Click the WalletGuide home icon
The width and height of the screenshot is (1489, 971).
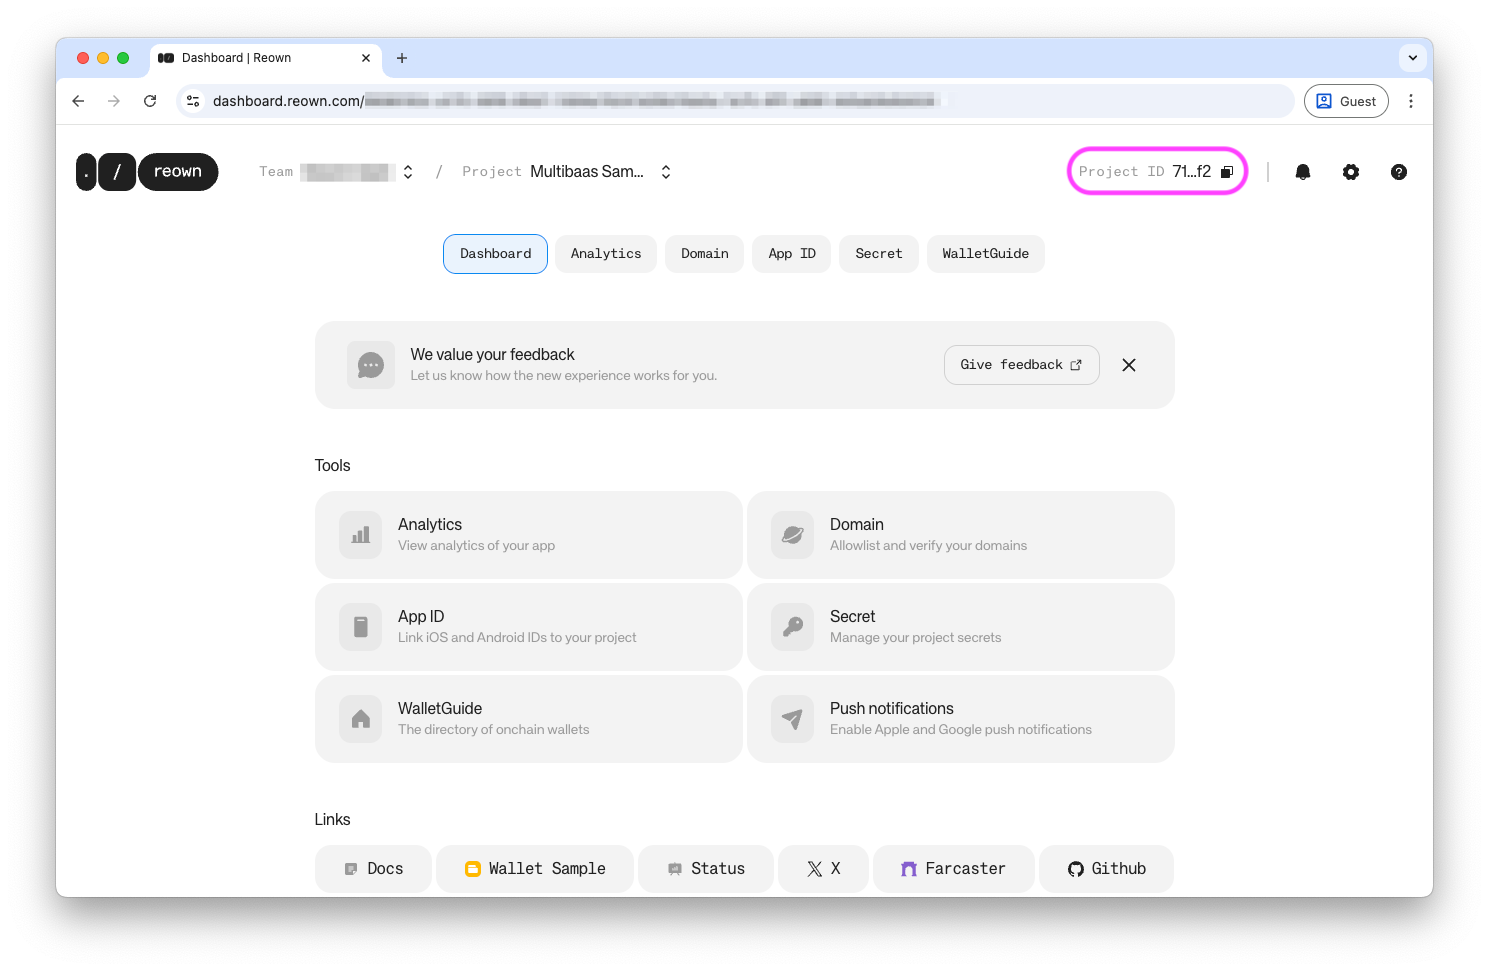coord(360,718)
